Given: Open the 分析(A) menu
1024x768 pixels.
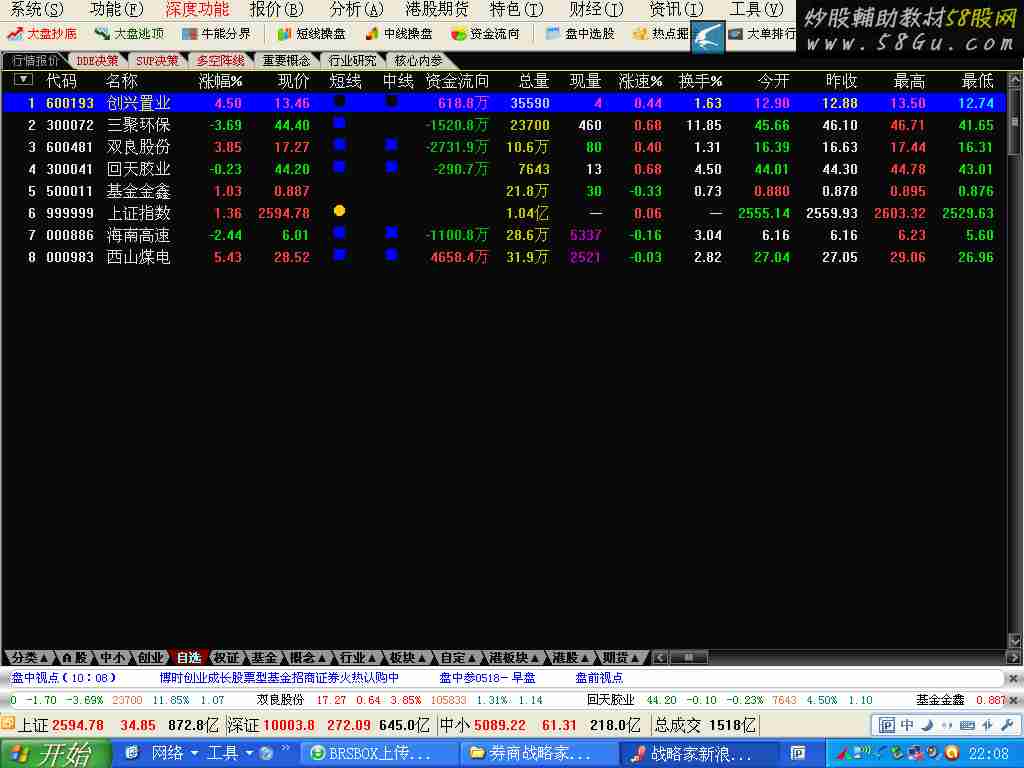Looking at the screenshot, I should pos(356,9).
